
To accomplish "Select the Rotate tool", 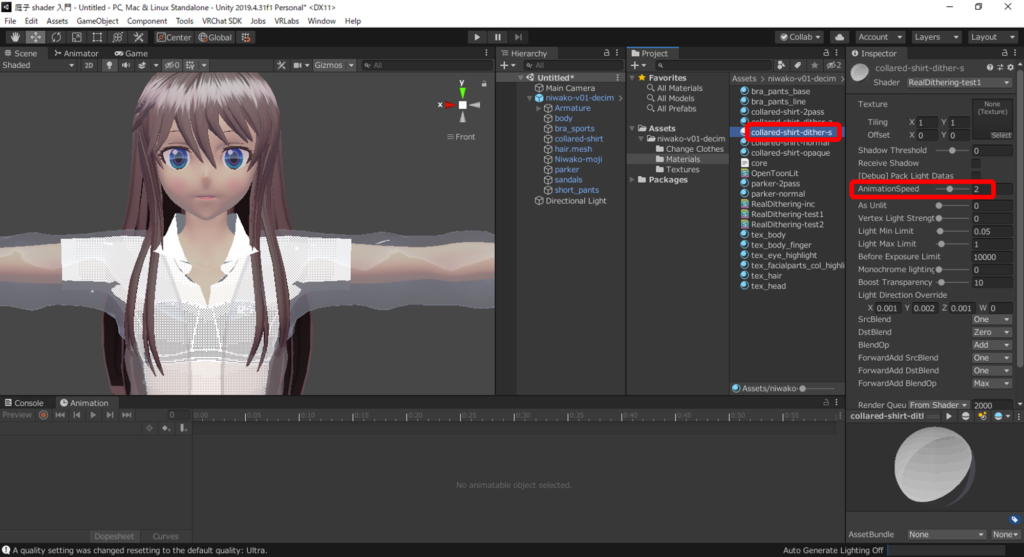I will pyautogui.click(x=56, y=37).
